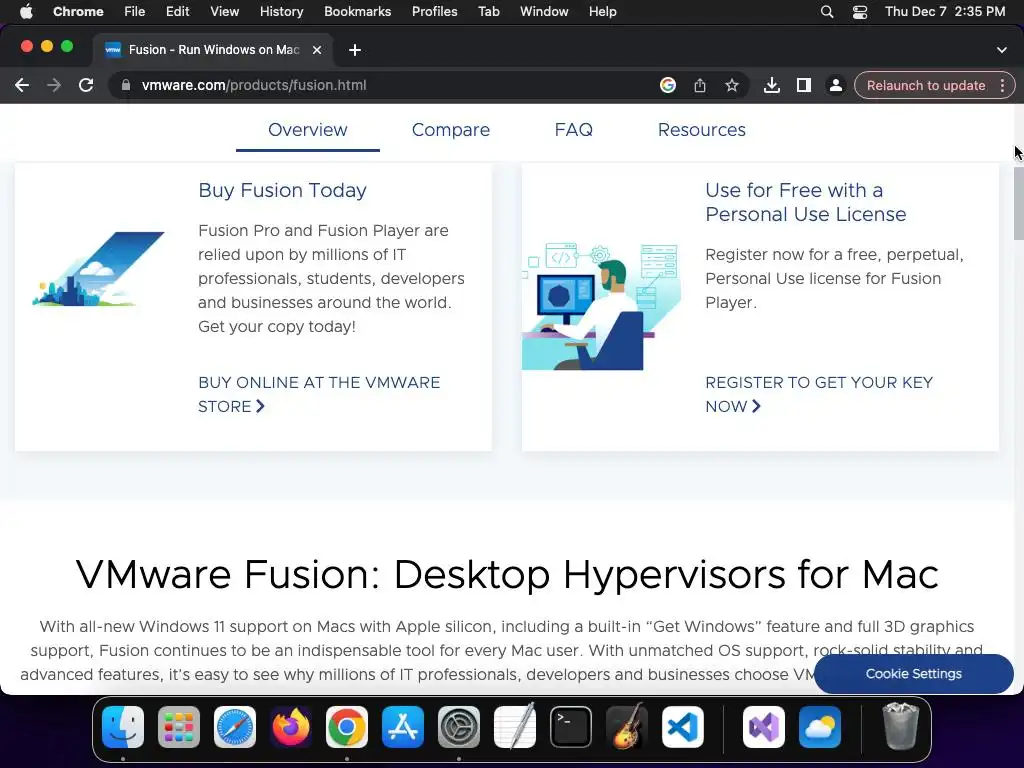Open GarageBand from the dock
Image resolution: width=1024 pixels, height=768 pixels.
click(627, 727)
